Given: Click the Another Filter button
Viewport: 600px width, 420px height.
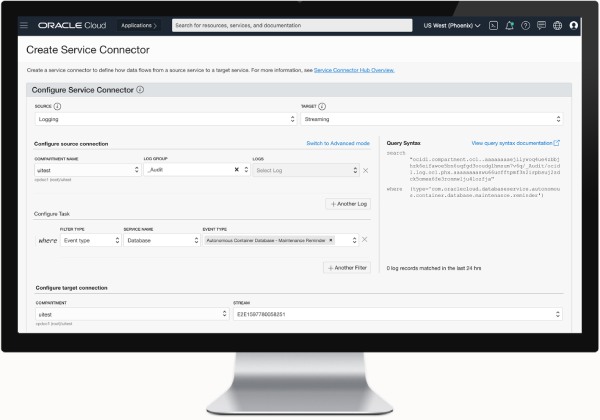Looking at the screenshot, I should [347, 268].
